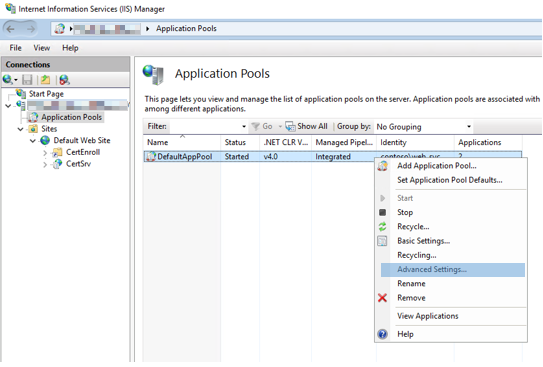
Task: Expand the CertEnroll node
Action: (45, 152)
